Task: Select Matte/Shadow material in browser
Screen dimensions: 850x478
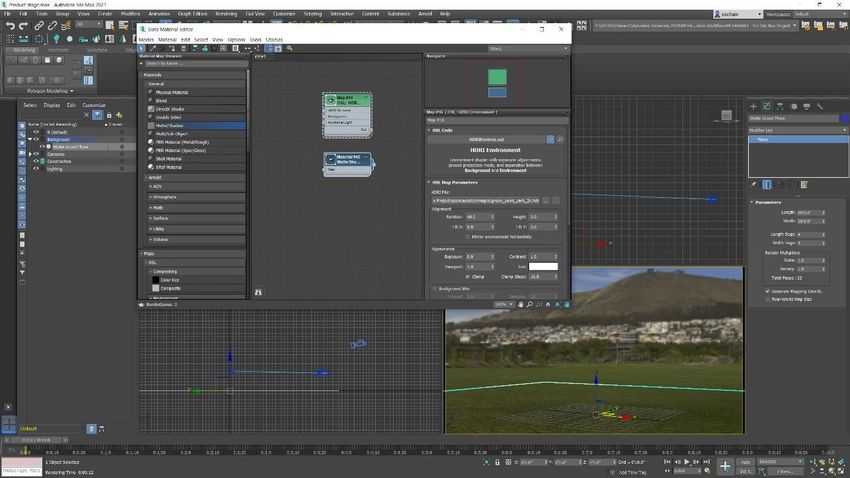Action: pos(196,125)
